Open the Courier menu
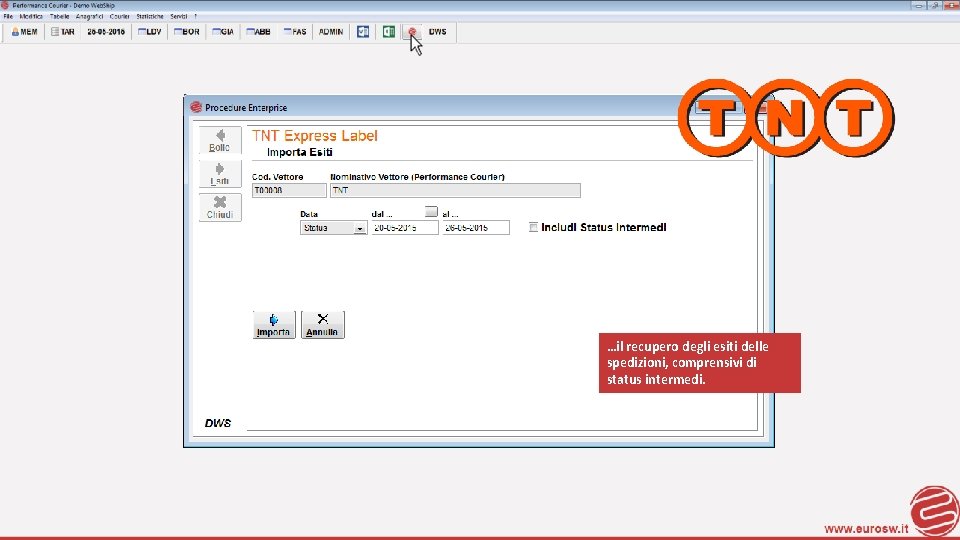 tap(119, 17)
